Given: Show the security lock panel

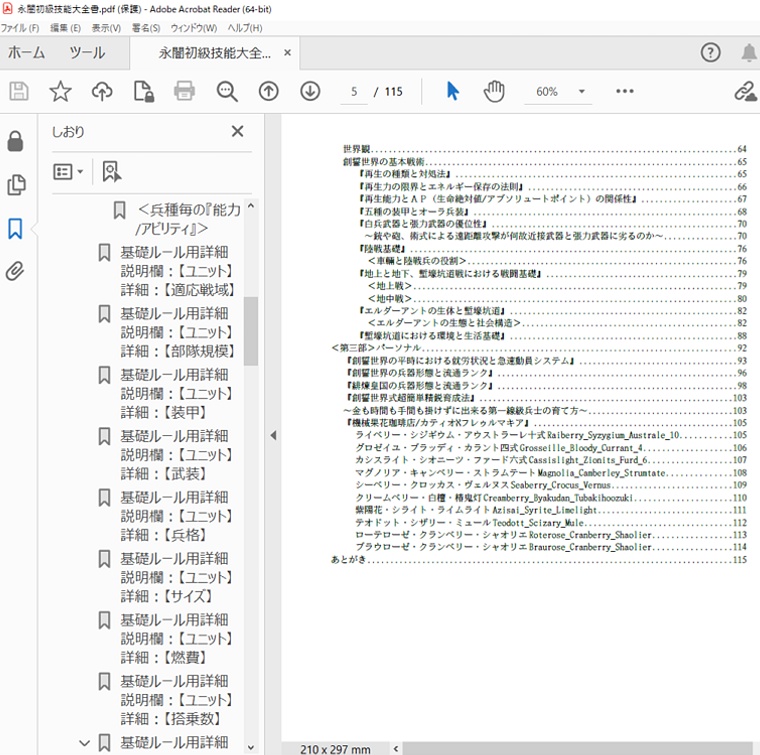Looking at the screenshot, I should click(x=15, y=141).
